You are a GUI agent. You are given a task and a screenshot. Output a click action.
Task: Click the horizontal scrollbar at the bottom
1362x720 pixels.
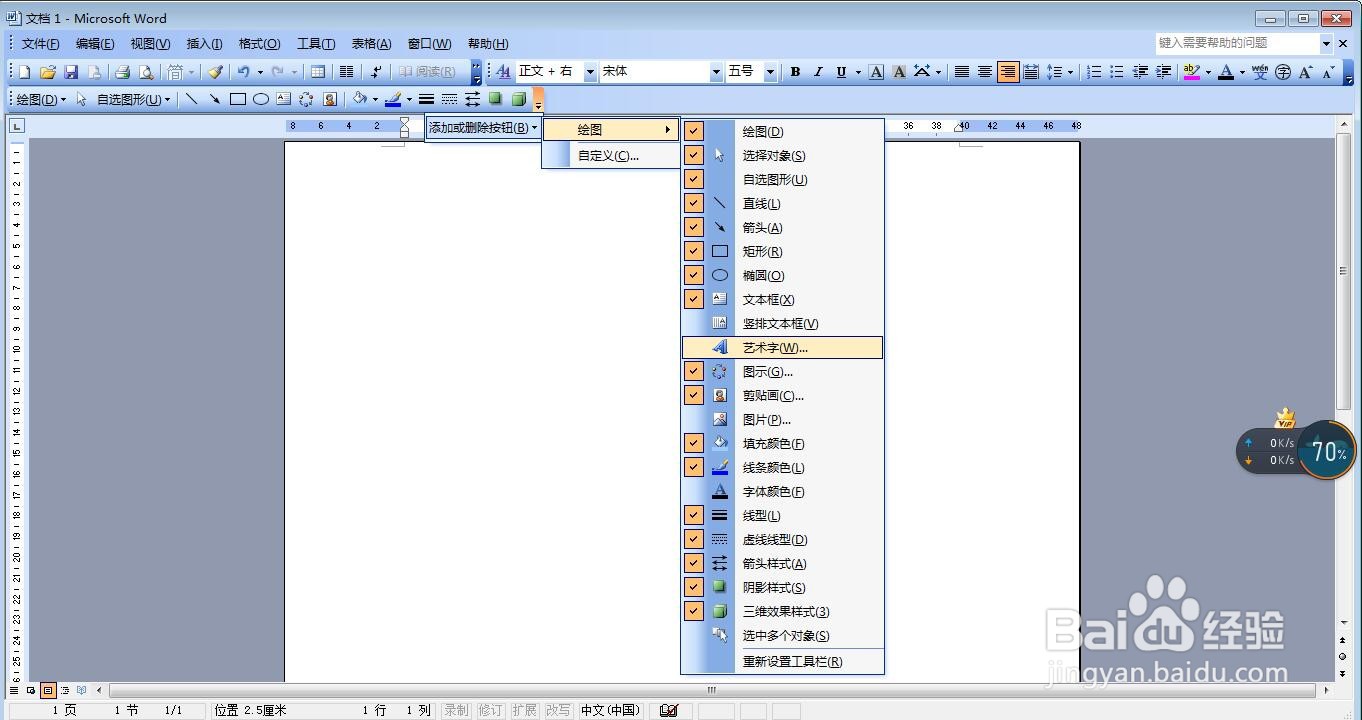(710, 690)
